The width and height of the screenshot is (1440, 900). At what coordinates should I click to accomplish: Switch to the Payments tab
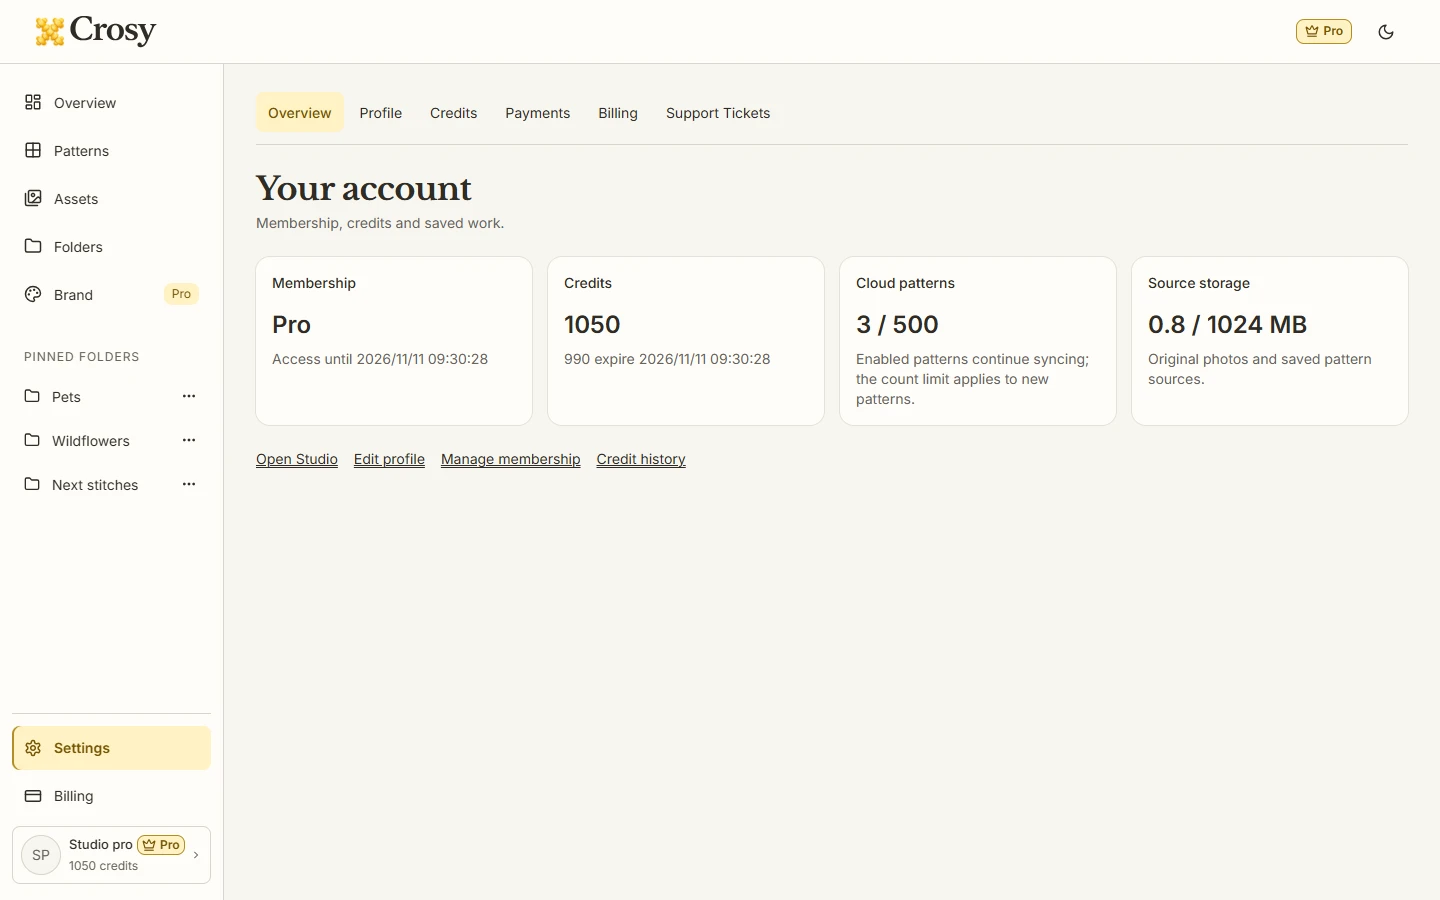[x=538, y=113]
